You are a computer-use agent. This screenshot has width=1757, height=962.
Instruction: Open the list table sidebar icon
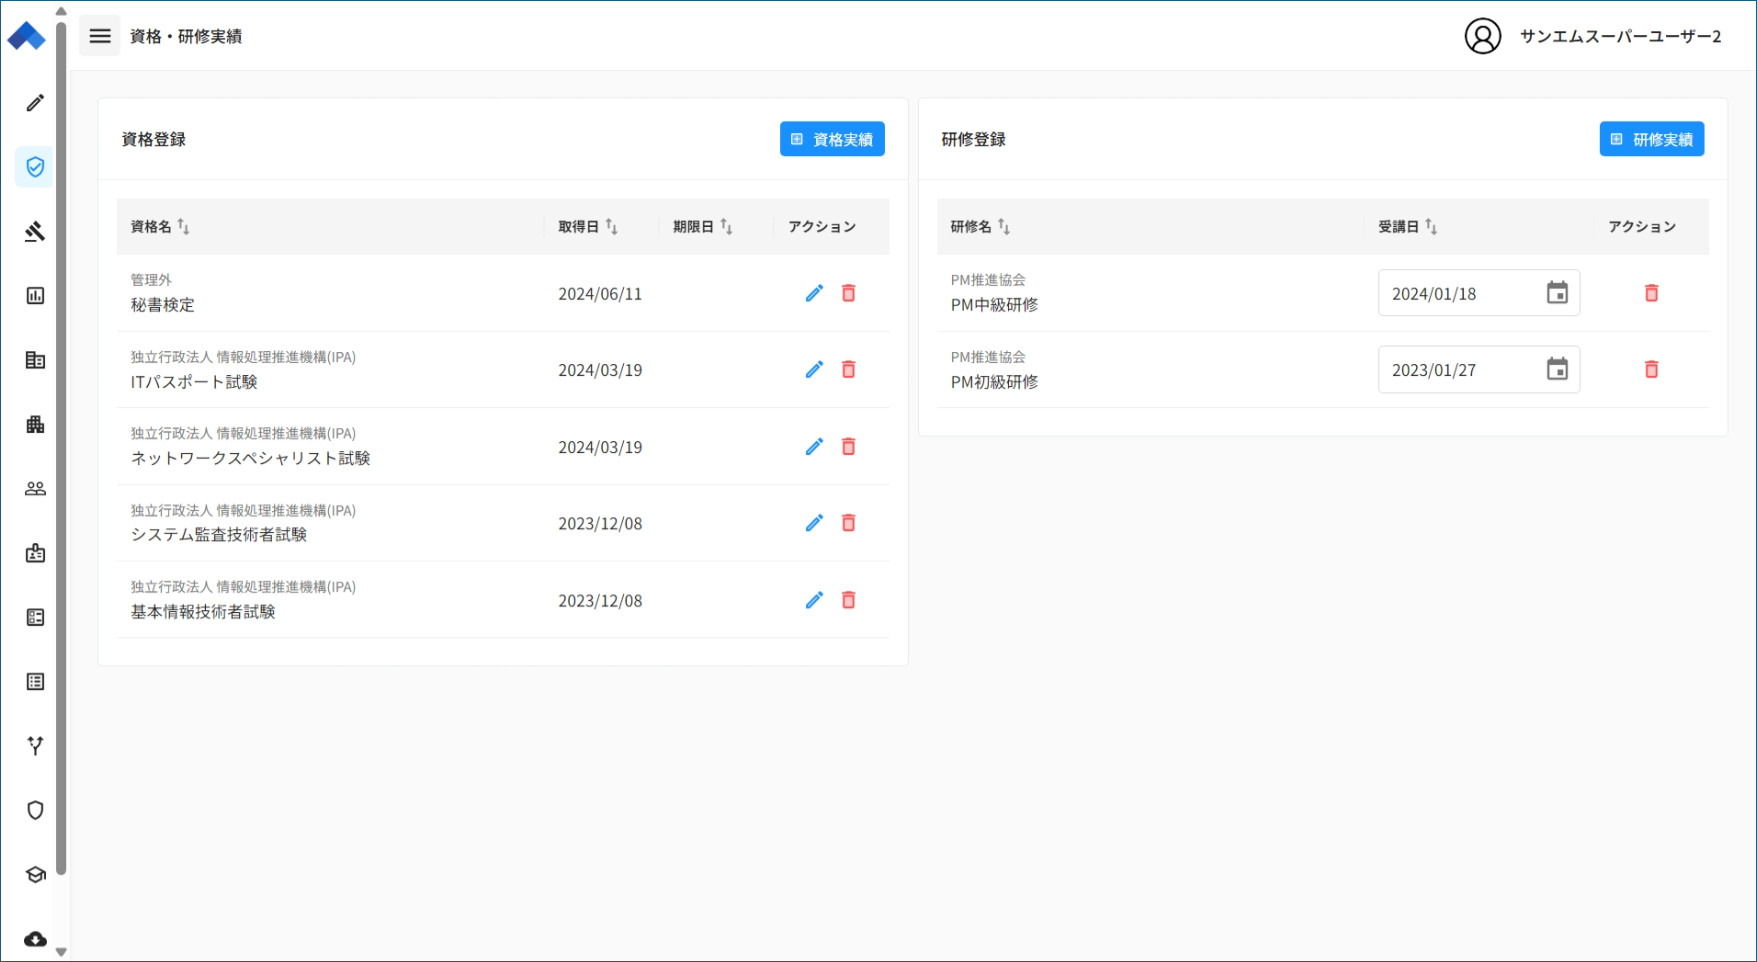click(x=35, y=682)
